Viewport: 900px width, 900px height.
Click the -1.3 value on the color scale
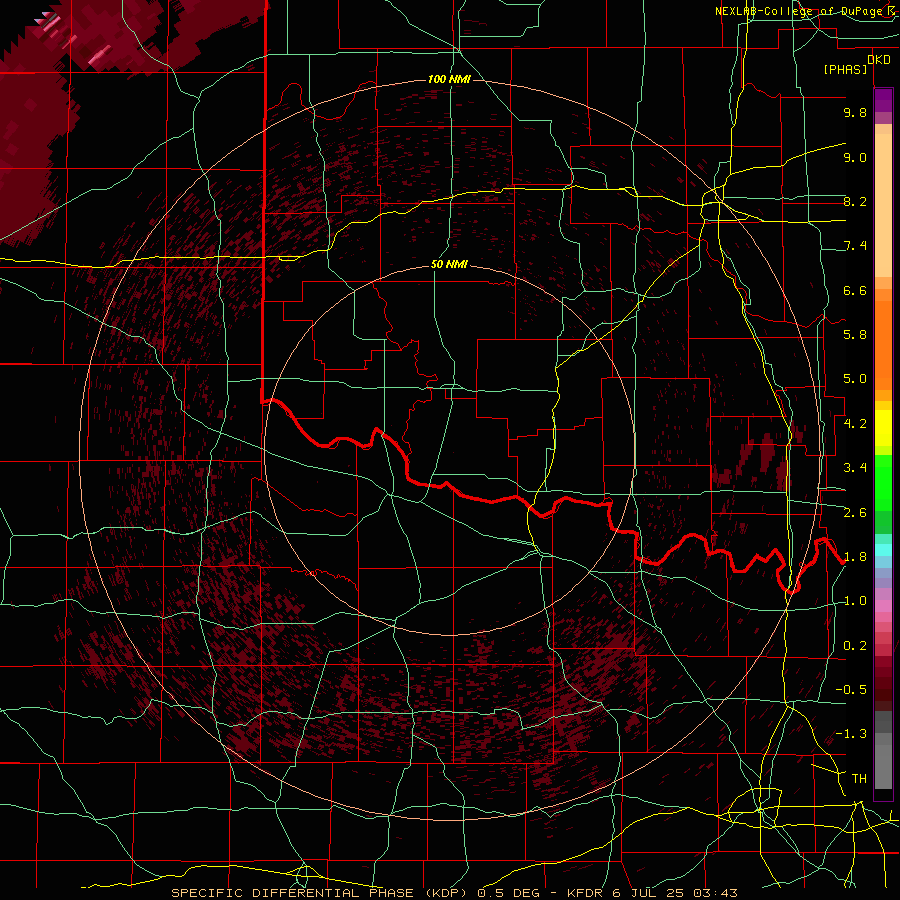851,734
